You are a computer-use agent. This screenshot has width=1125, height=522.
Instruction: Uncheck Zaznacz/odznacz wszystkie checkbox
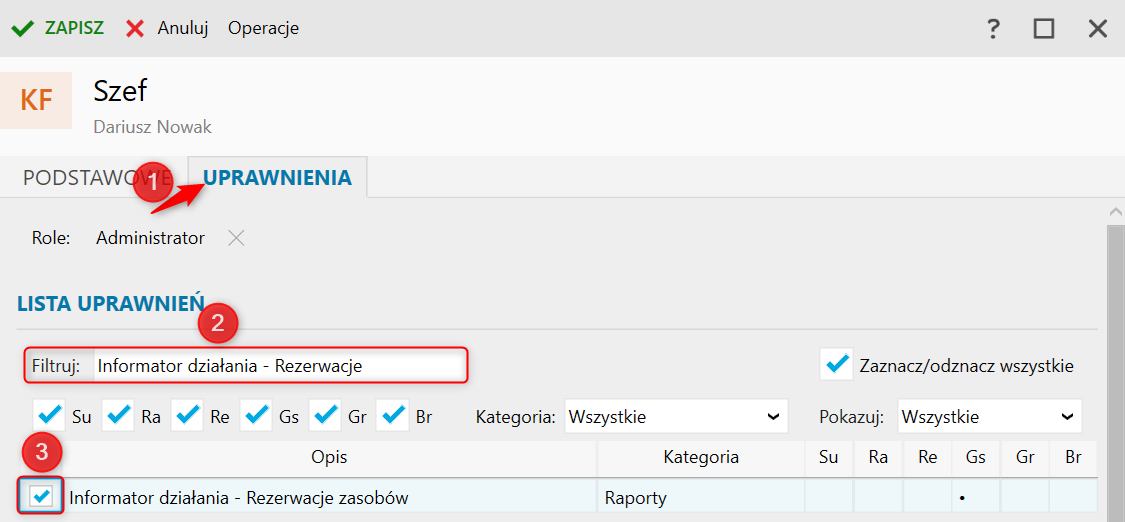(836, 365)
